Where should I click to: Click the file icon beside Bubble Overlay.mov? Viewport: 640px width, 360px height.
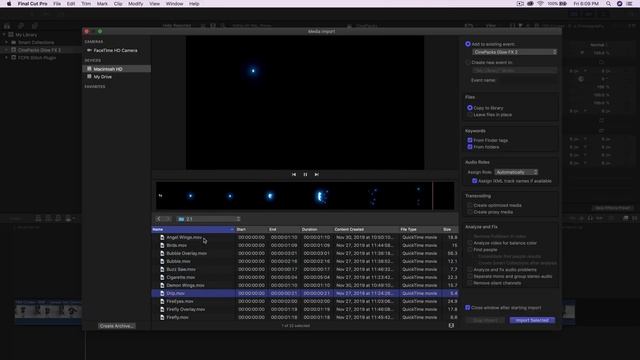tap(162, 253)
